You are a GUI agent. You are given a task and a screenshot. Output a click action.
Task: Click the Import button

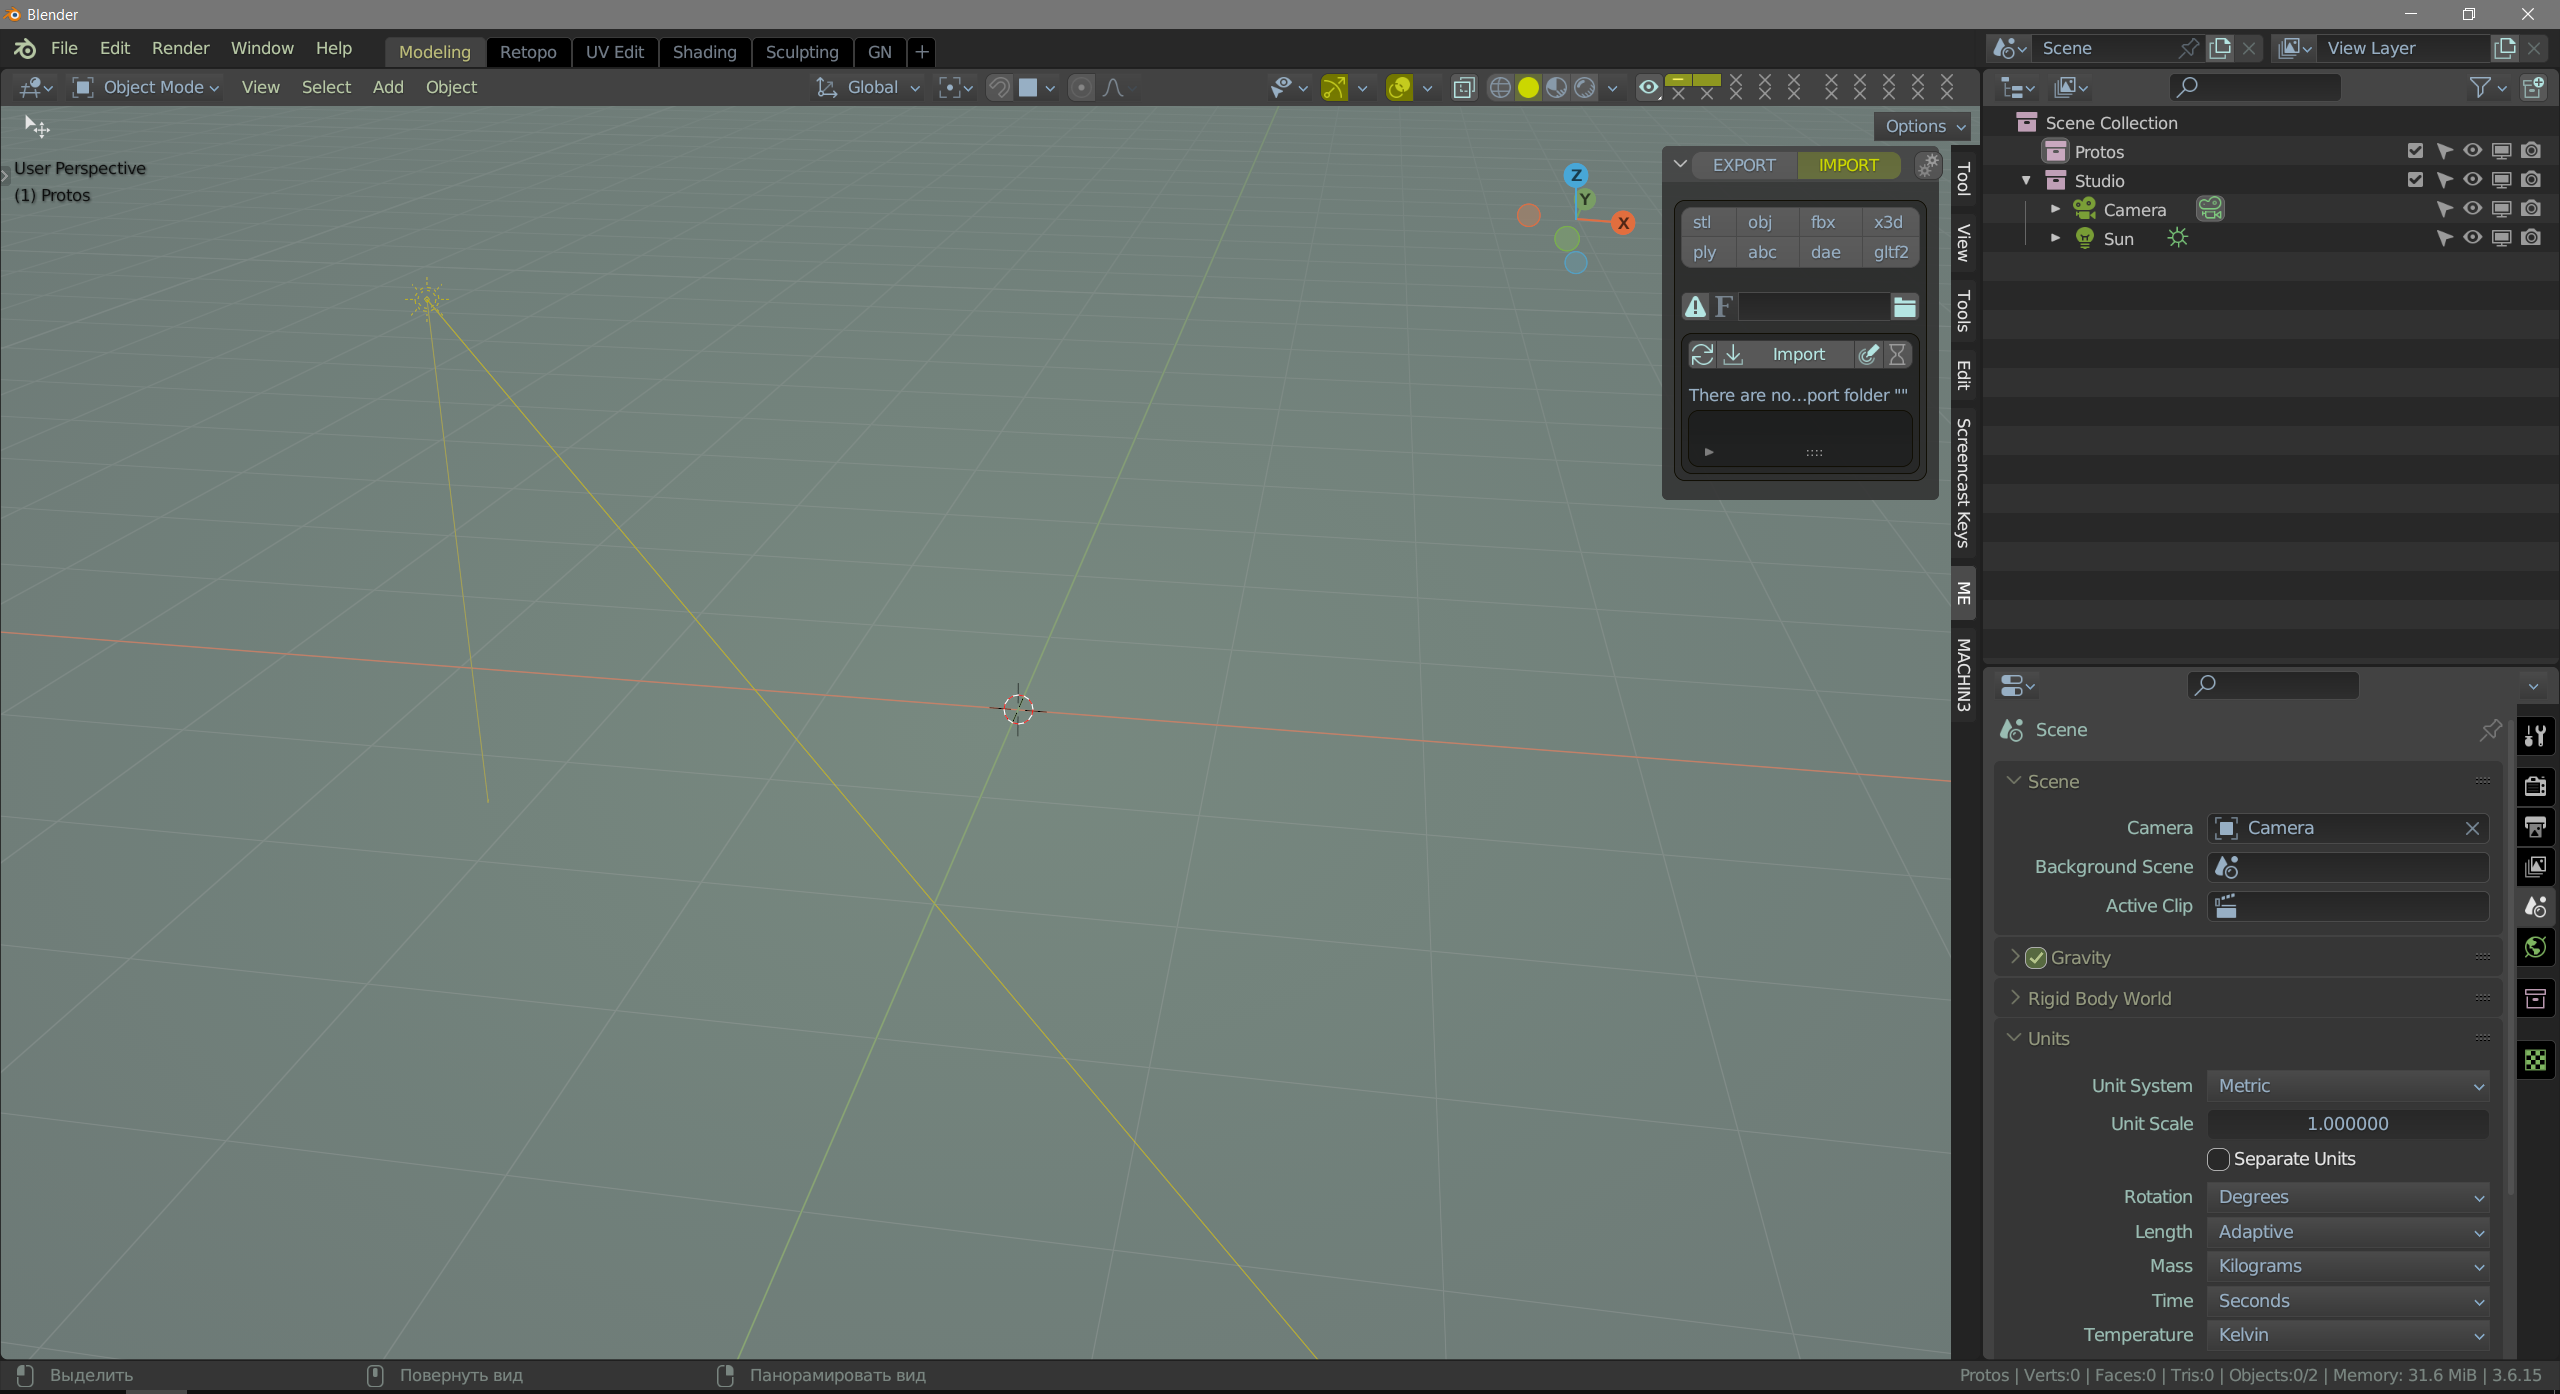coord(1798,355)
